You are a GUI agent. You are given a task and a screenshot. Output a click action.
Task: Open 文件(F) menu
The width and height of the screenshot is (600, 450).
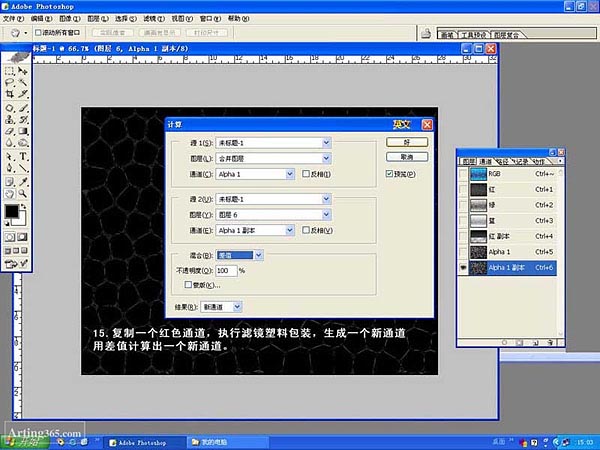[x=13, y=18]
